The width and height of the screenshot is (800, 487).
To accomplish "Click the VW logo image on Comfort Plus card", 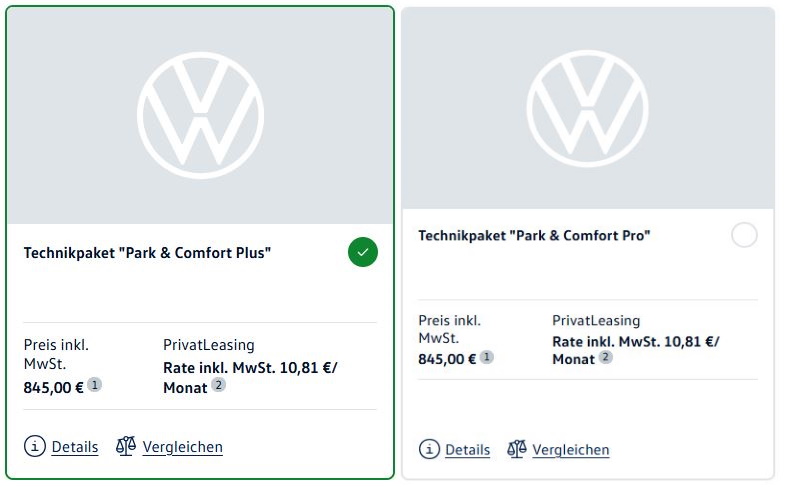I will 200,115.
